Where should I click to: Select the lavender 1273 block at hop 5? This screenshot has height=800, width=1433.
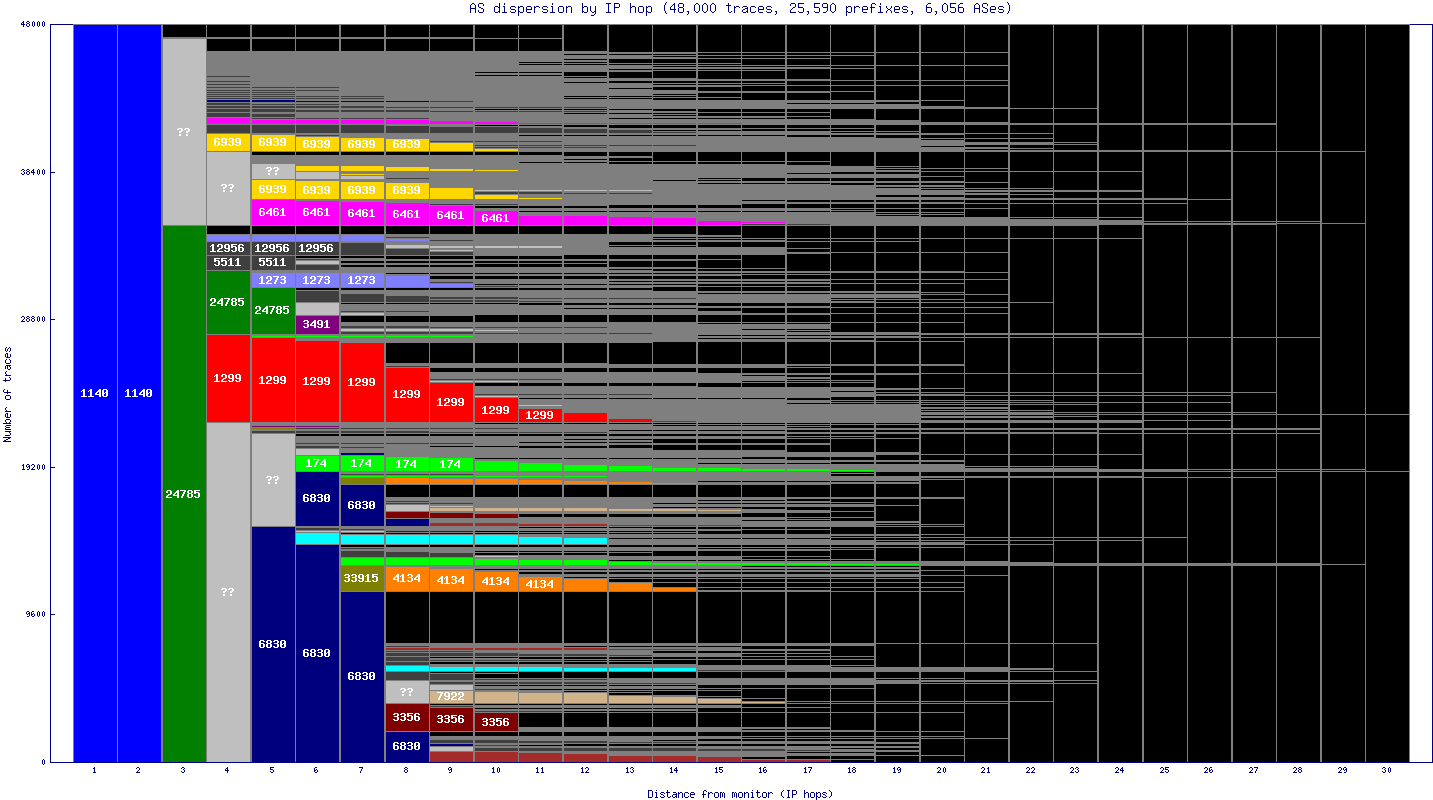pyautogui.click(x=273, y=280)
